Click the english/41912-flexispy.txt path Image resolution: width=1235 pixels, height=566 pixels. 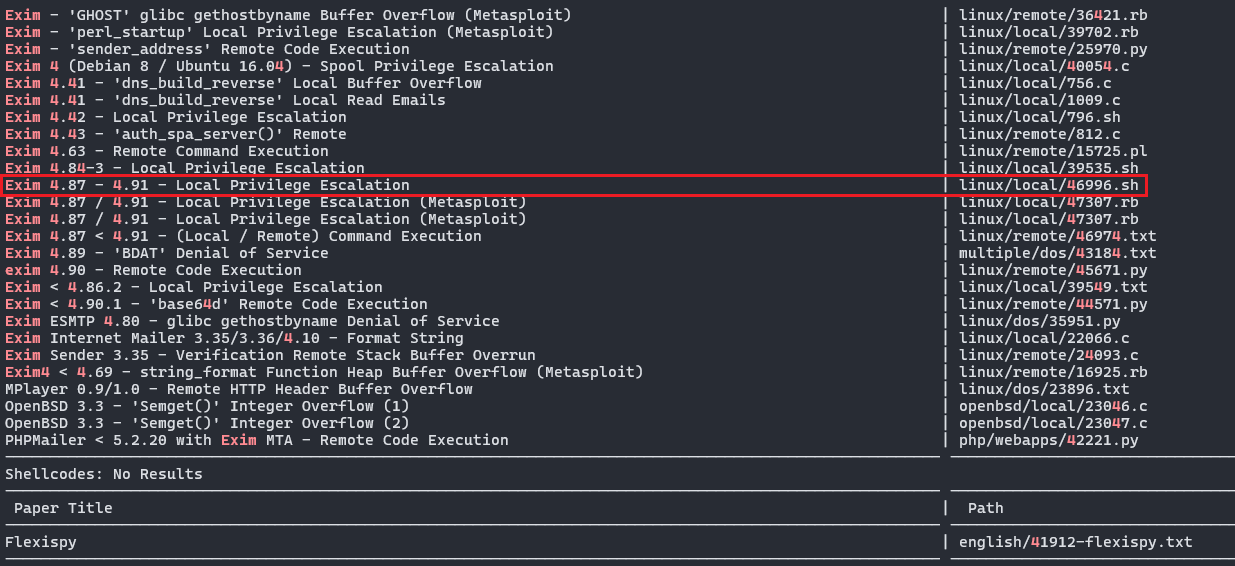point(1075,542)
